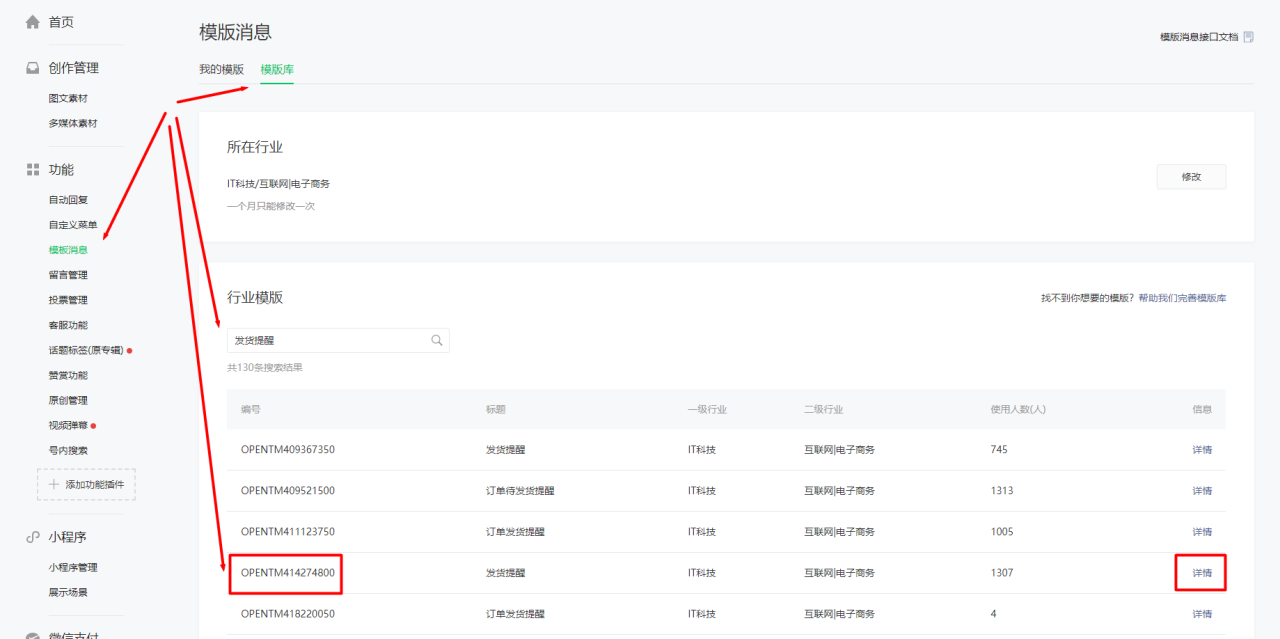Image resolution: width=1280 pixels, height=639 pixels.
Task: Open 详情 for template OPENTM414274800
Action: tap(1201, 573)
